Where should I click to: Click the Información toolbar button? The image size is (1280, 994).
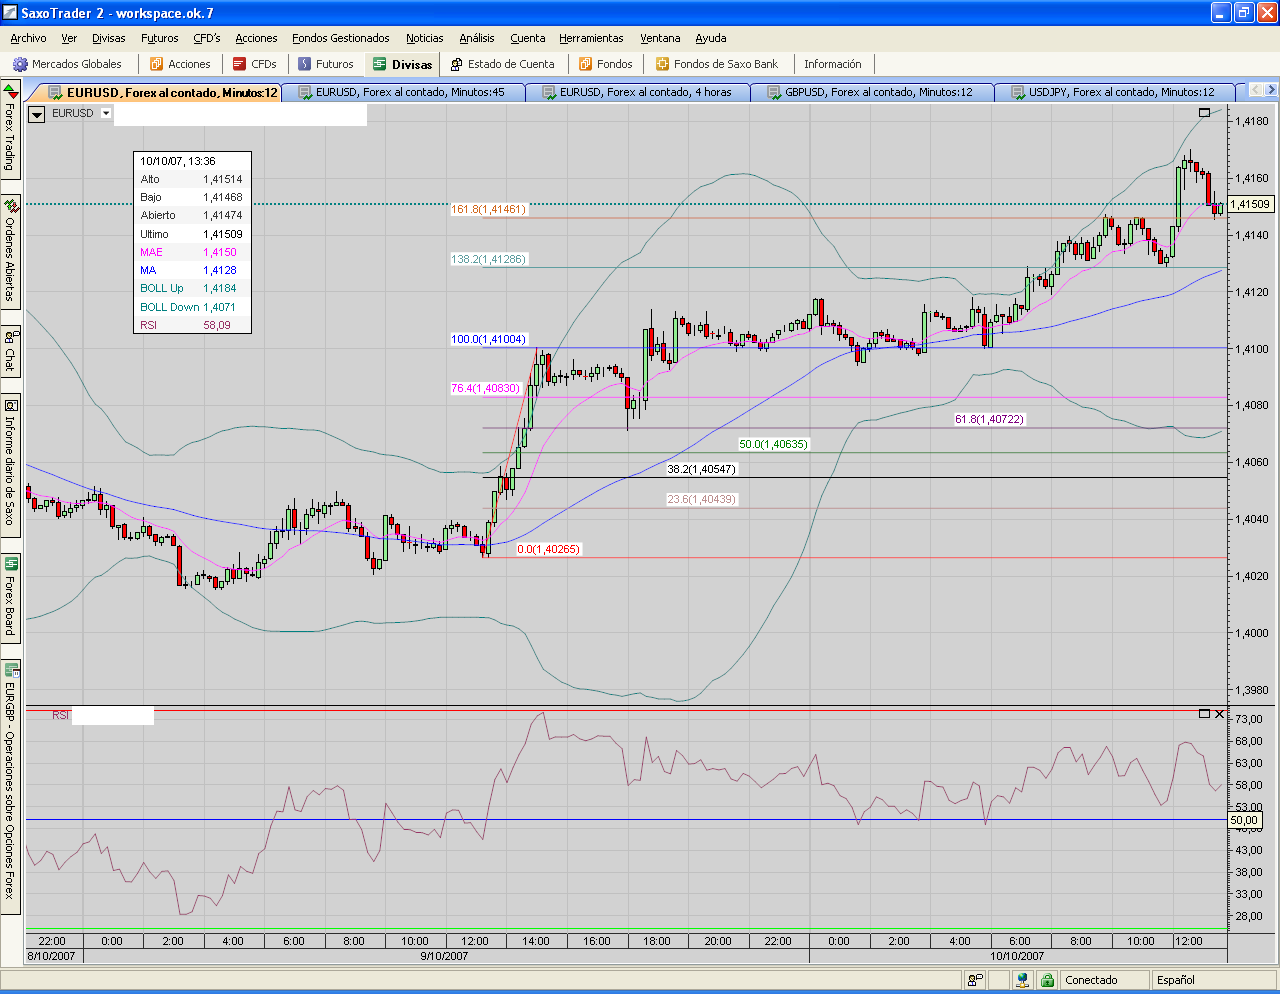(832, 64)
